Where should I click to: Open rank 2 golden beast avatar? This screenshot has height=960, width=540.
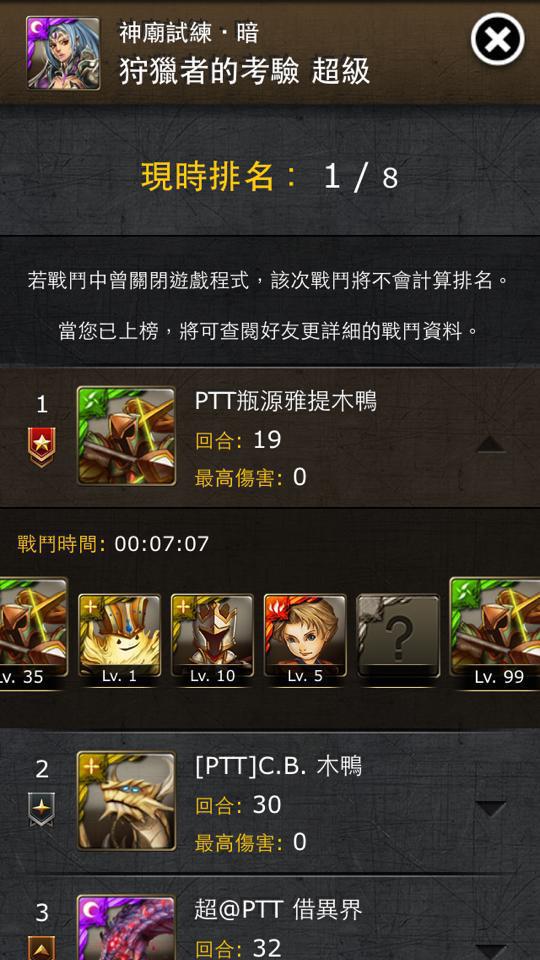pos(126,801)
